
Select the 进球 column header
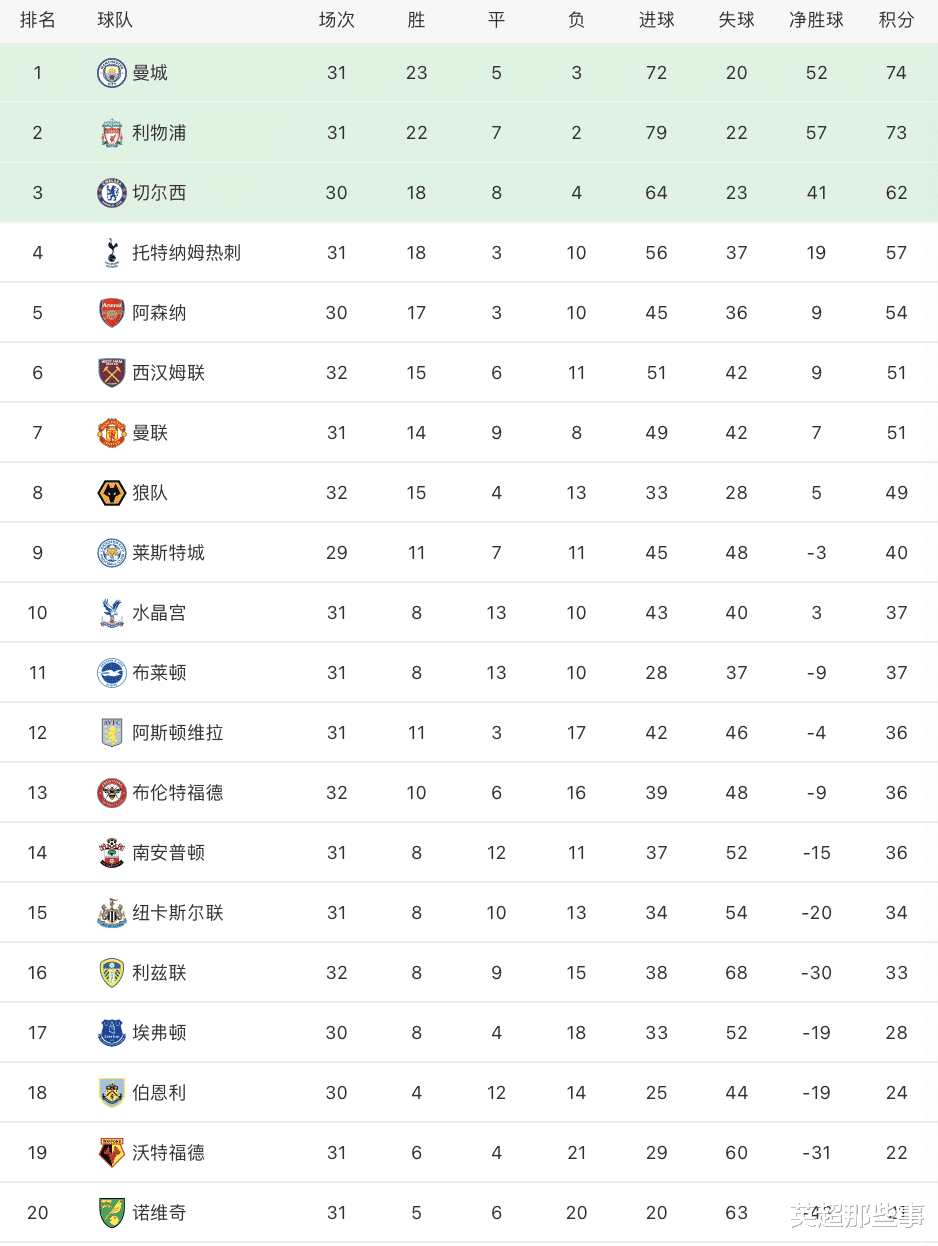tap(656, 20)
